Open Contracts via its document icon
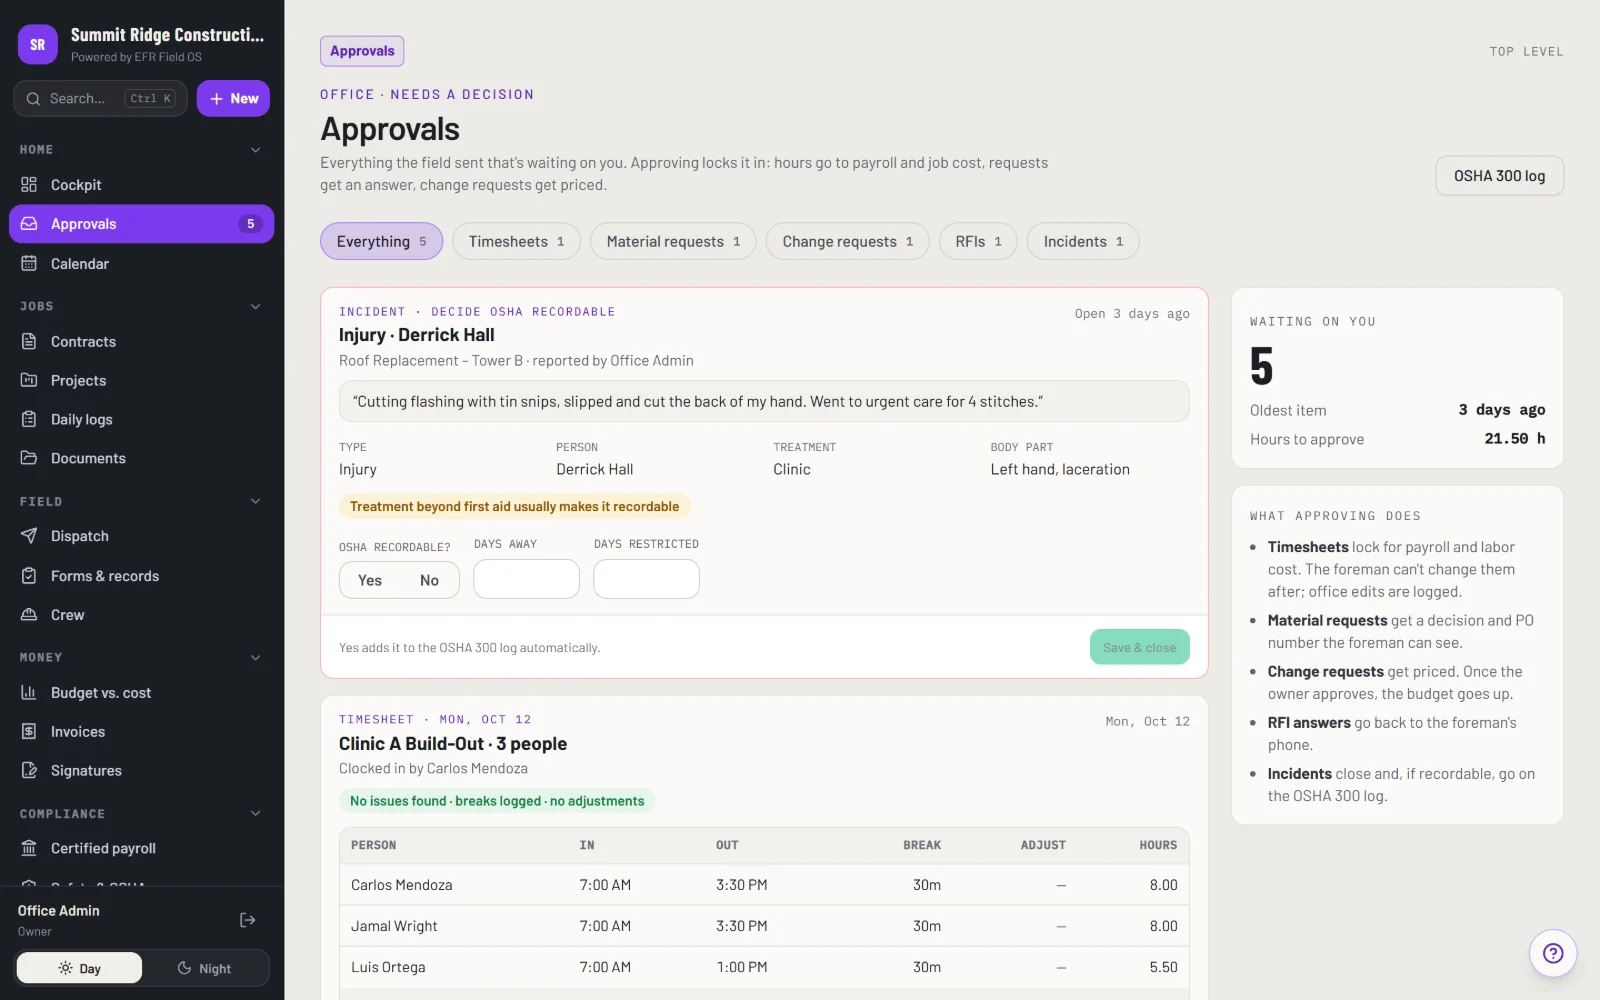 point(29,342)
